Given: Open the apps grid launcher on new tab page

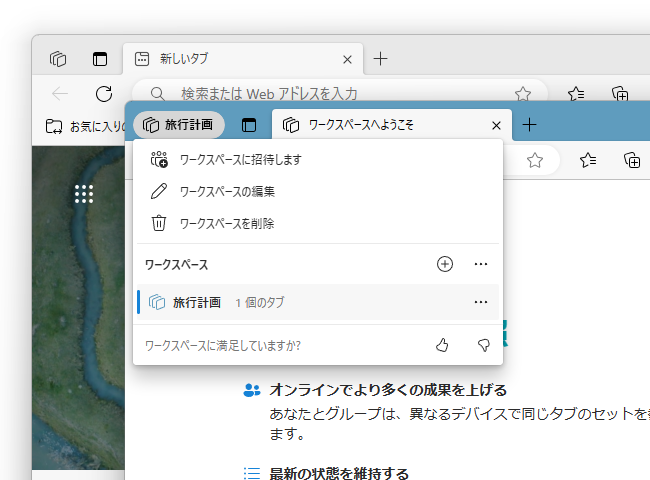Looking at the screenshot, I should point(84,194).
